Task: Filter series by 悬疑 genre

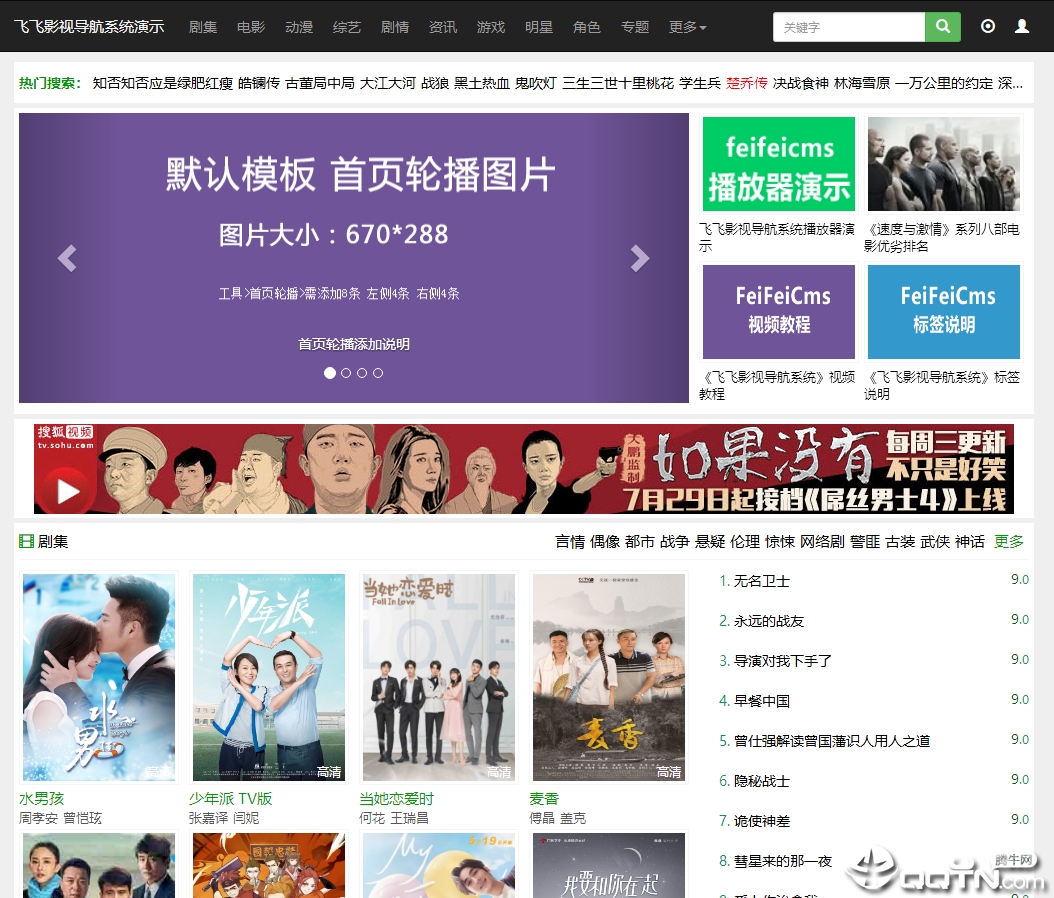Action: (x=710, y=542)
